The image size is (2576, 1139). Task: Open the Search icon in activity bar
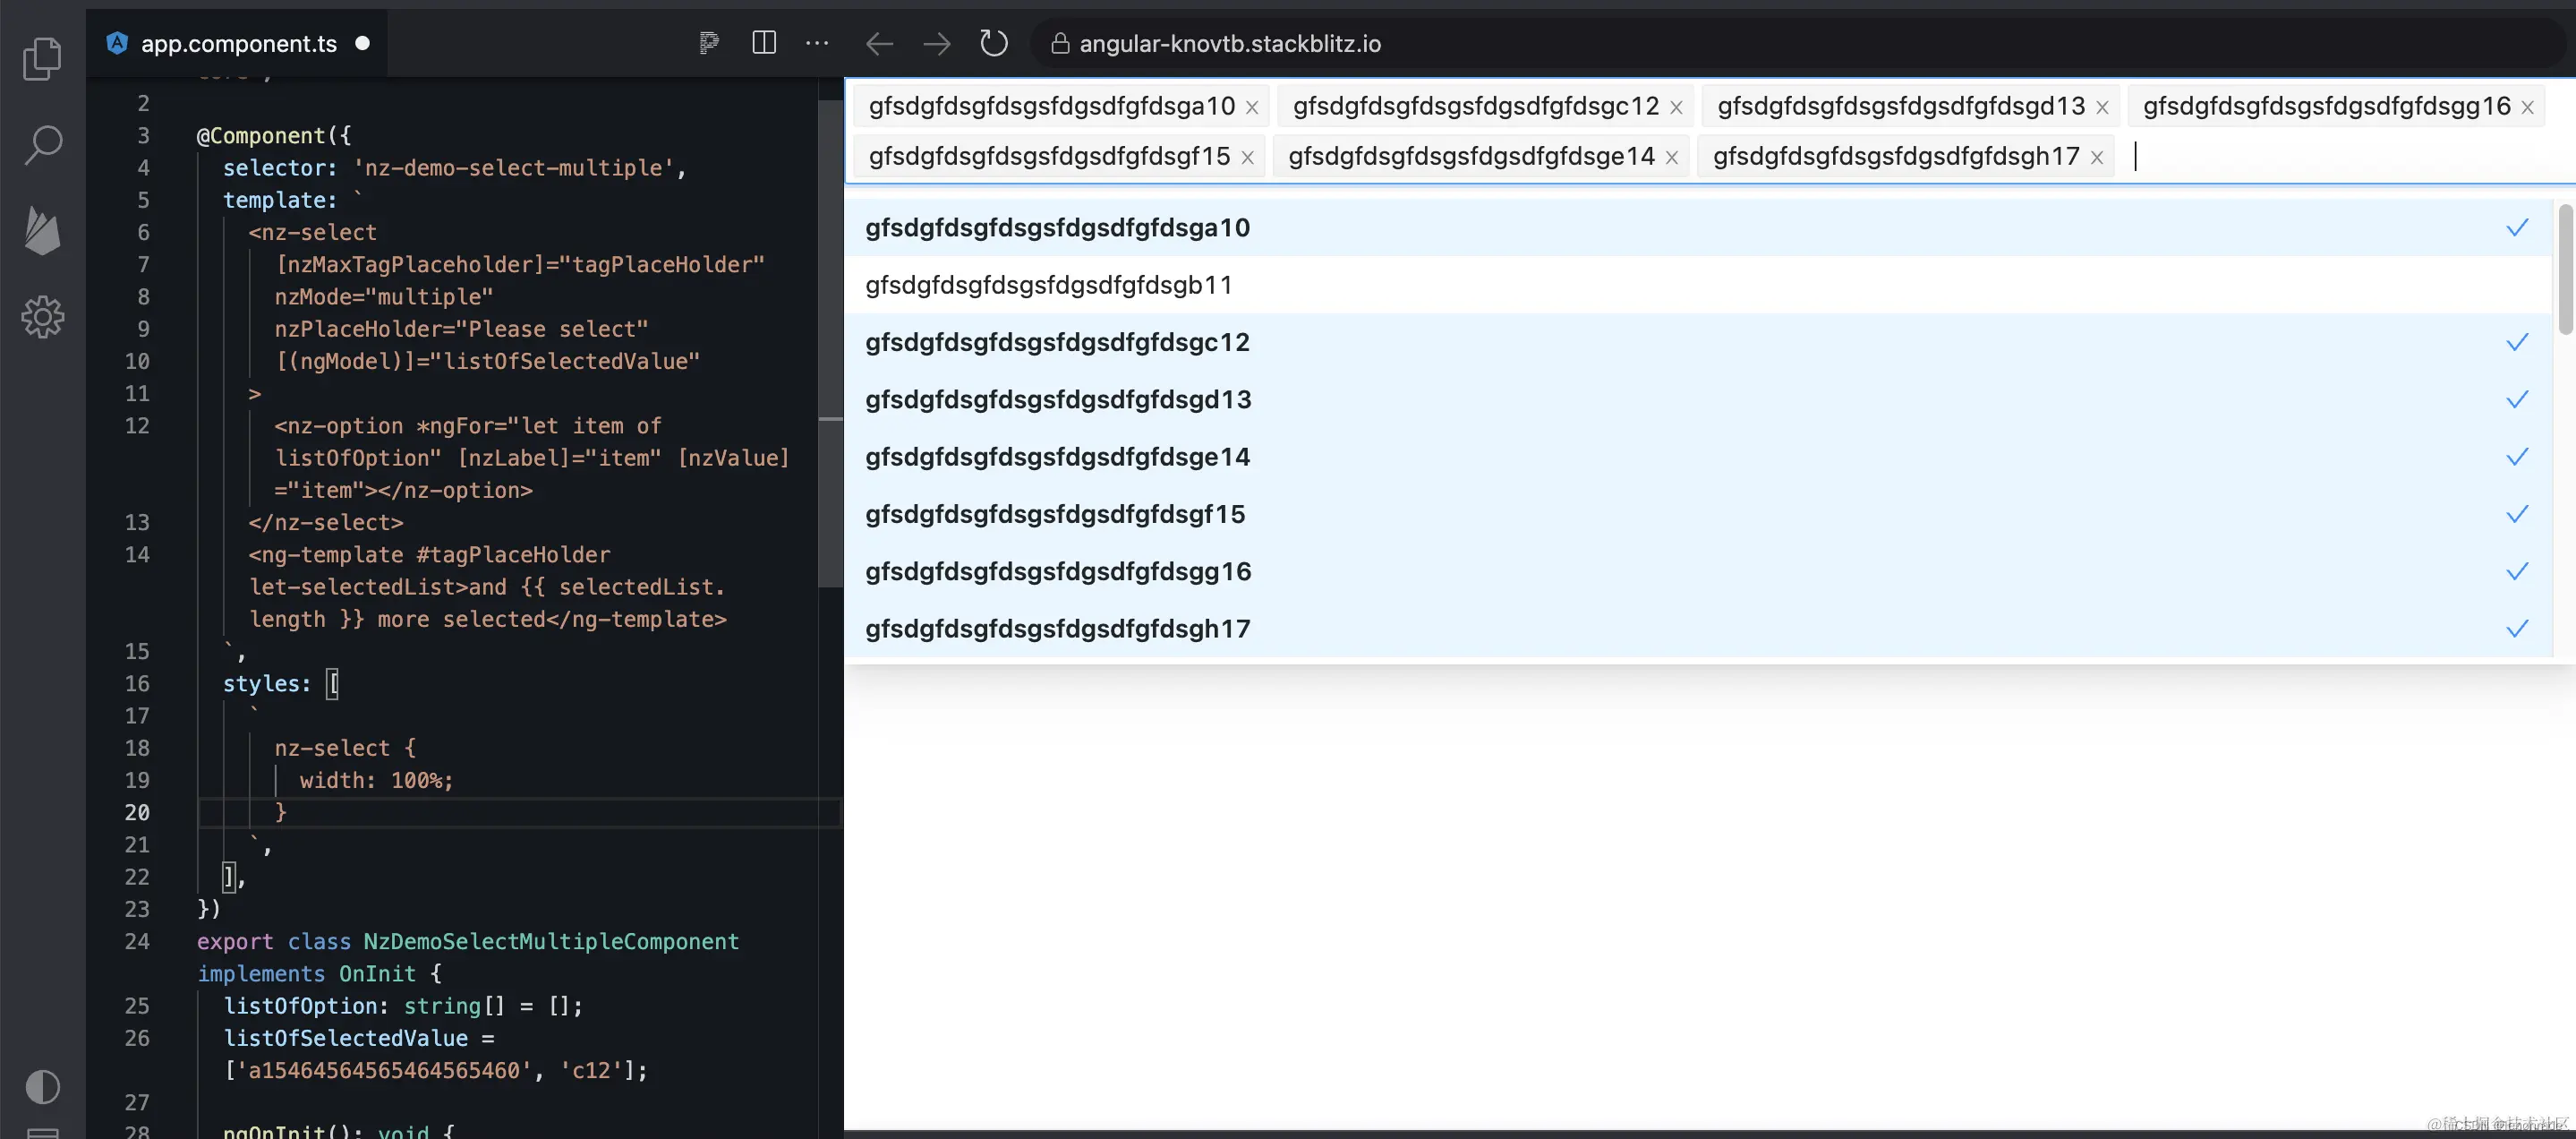click(42, 144)
